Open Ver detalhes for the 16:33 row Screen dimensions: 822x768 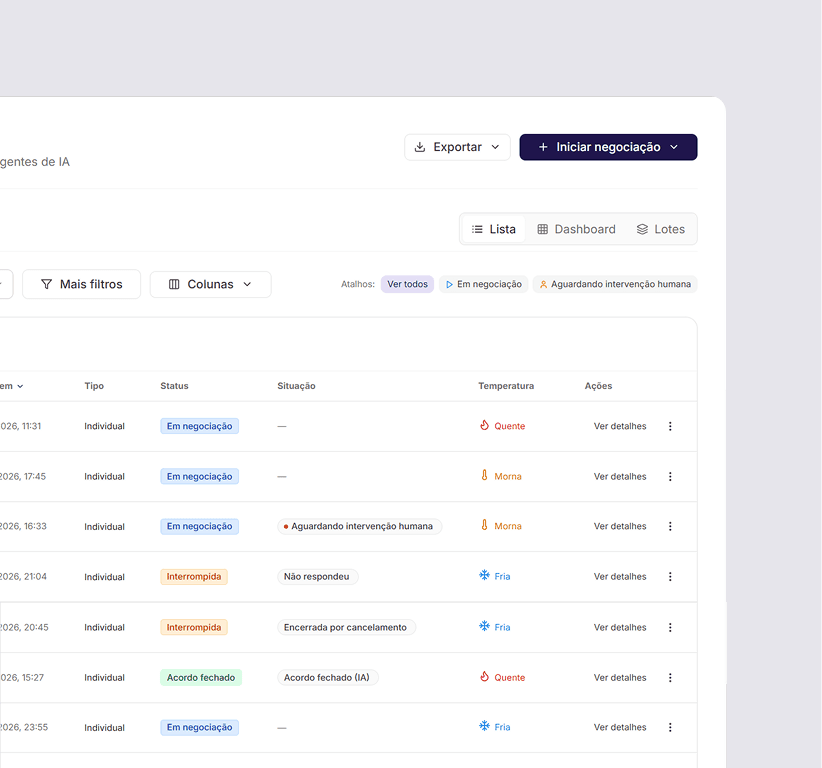[x=620, y=526]
